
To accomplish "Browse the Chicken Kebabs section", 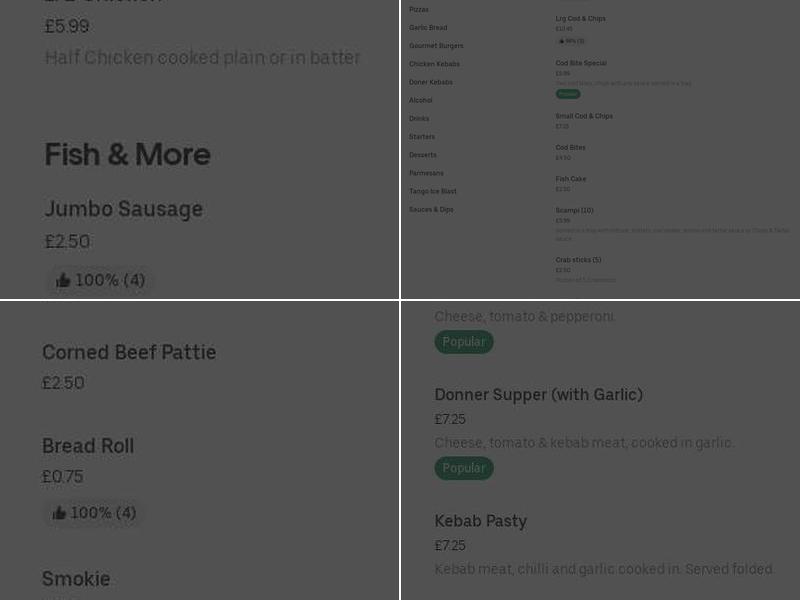I will tap(434, 63).
